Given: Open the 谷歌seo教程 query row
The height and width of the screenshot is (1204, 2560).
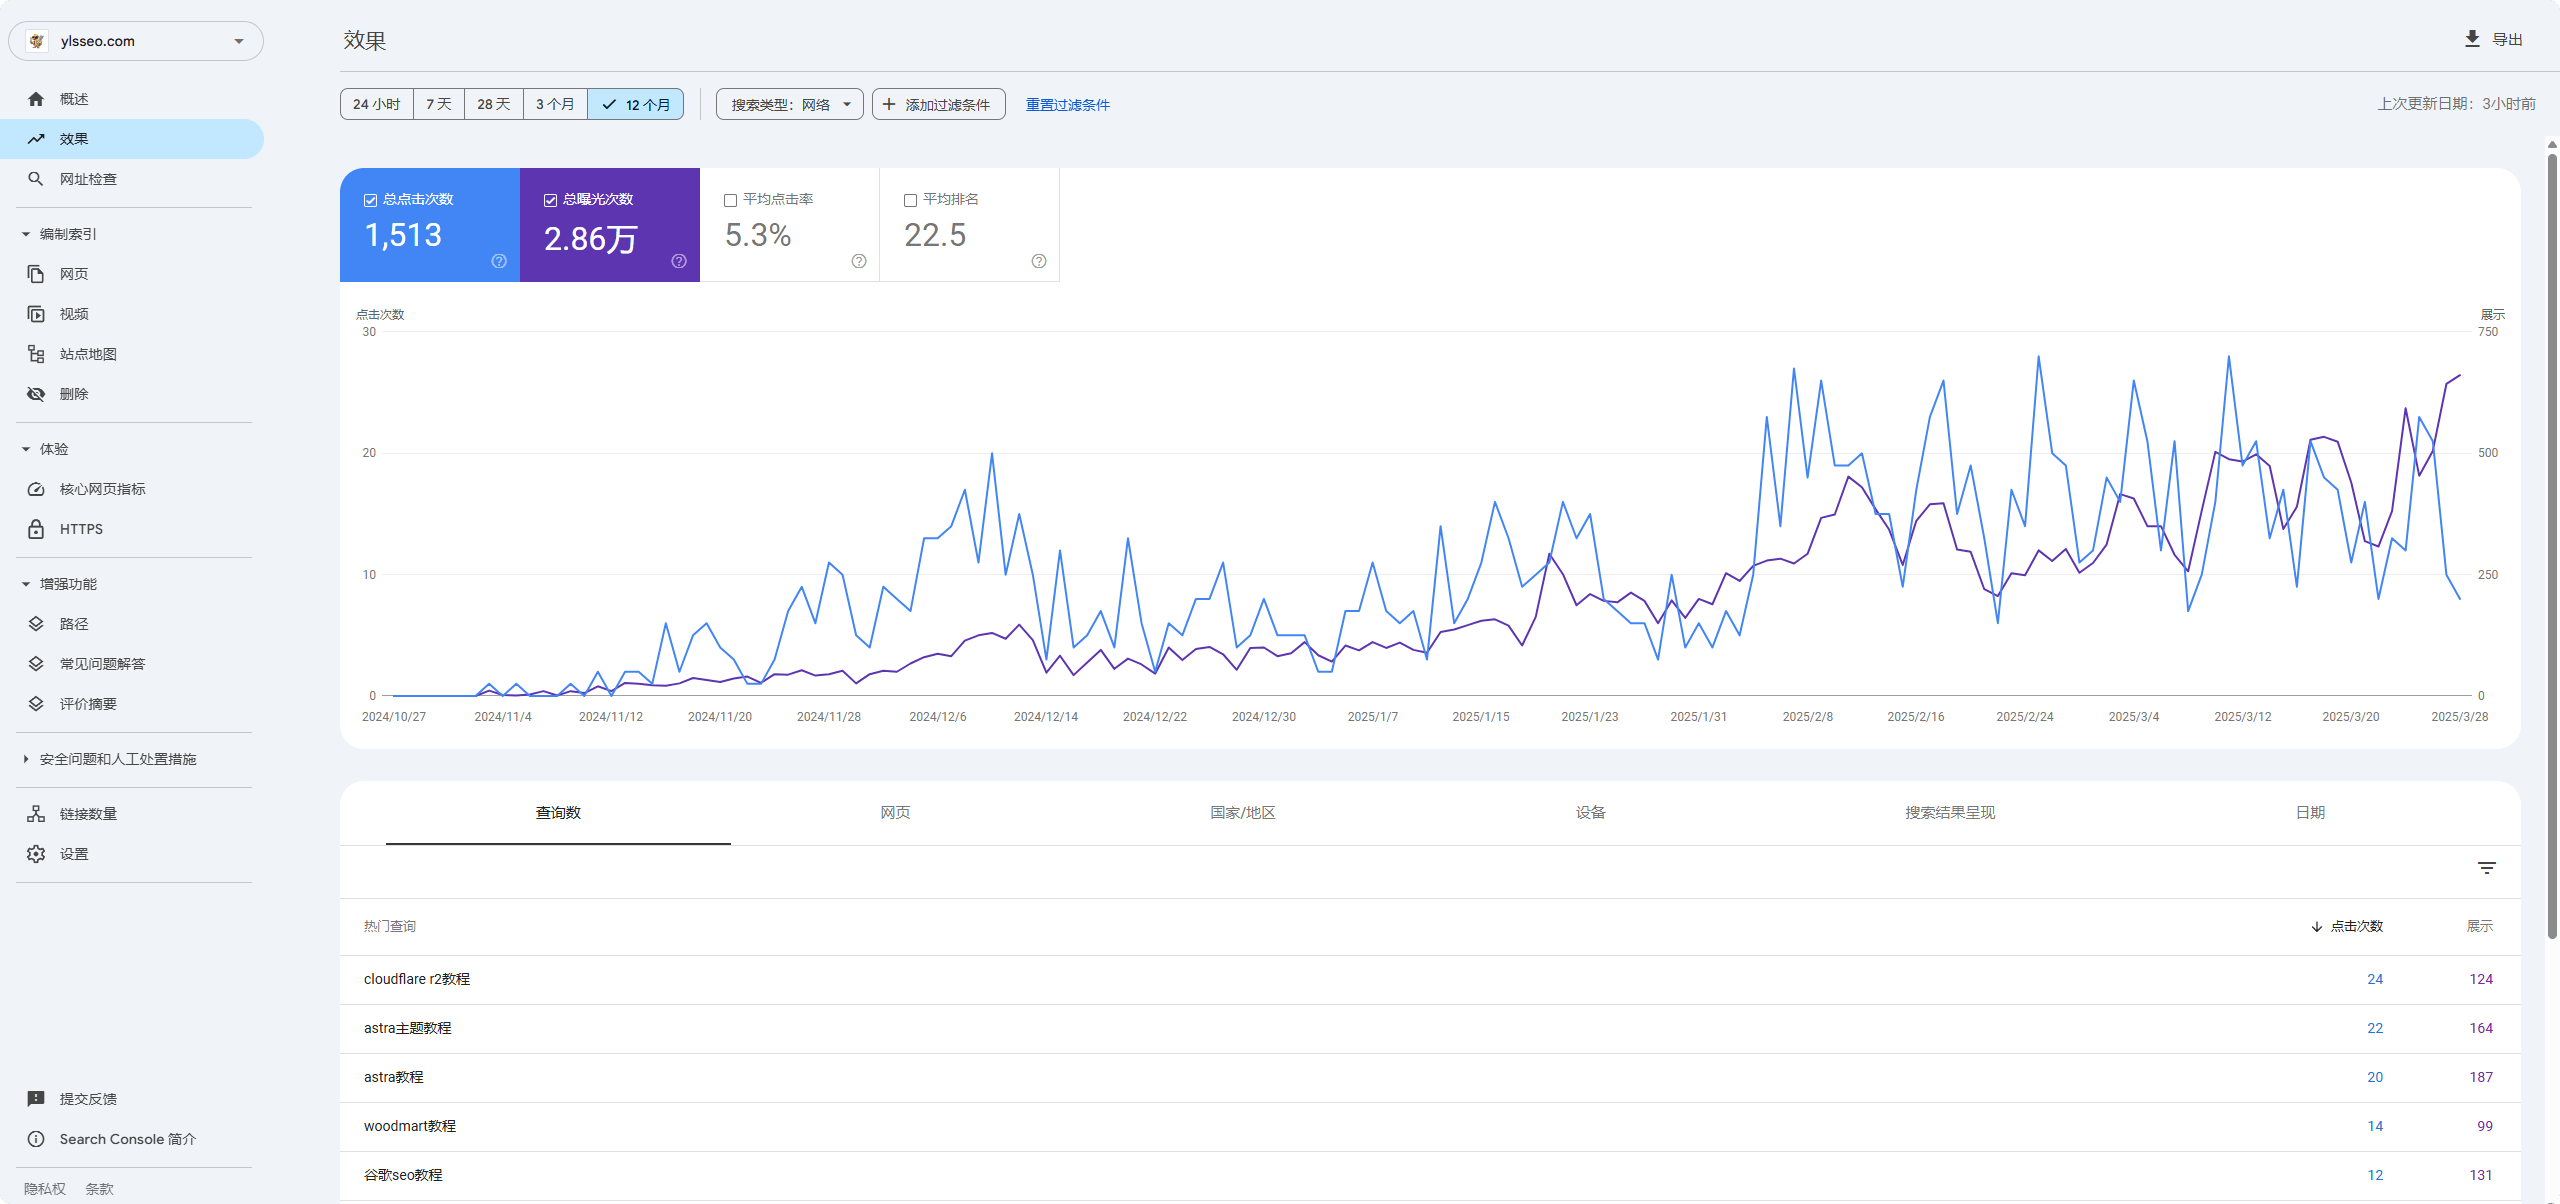Looking at the screenshot, I should (1430, 1176).
